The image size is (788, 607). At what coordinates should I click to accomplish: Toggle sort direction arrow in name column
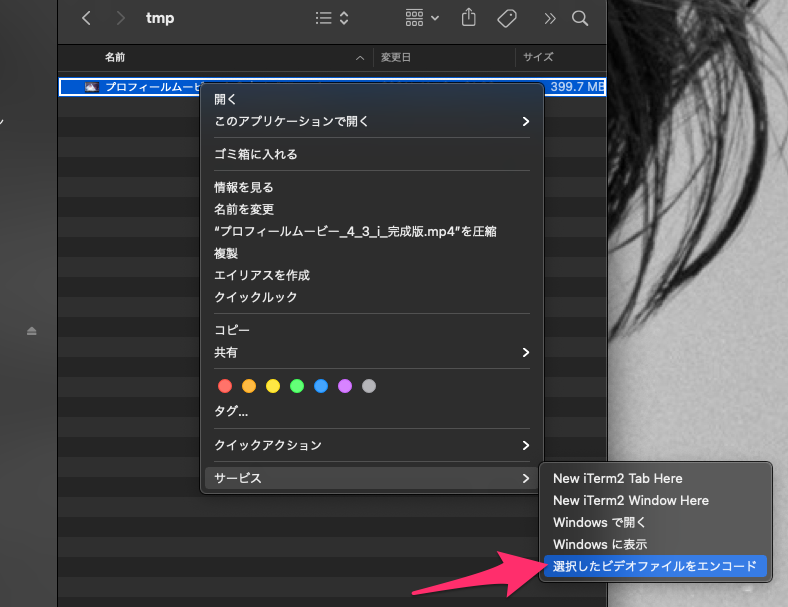(360, 58)
